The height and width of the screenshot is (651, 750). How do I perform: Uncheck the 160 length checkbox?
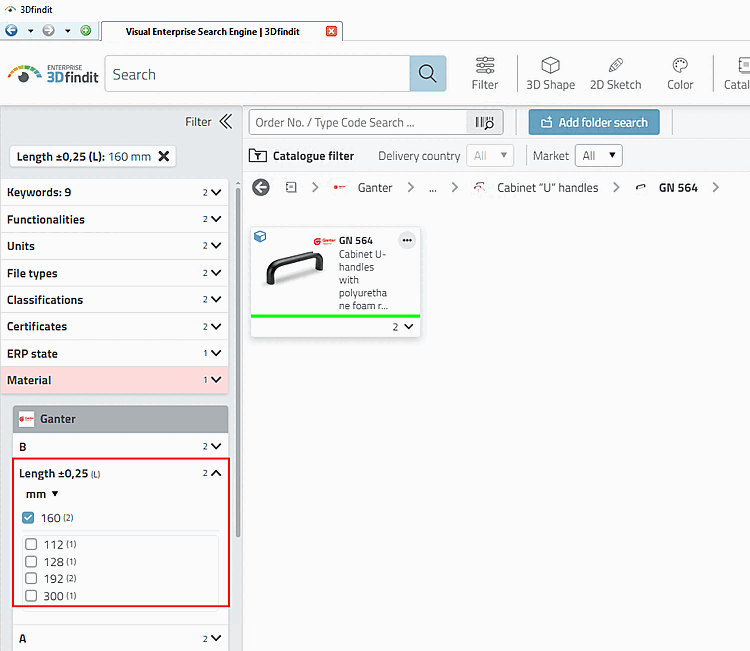coord(28,518)
